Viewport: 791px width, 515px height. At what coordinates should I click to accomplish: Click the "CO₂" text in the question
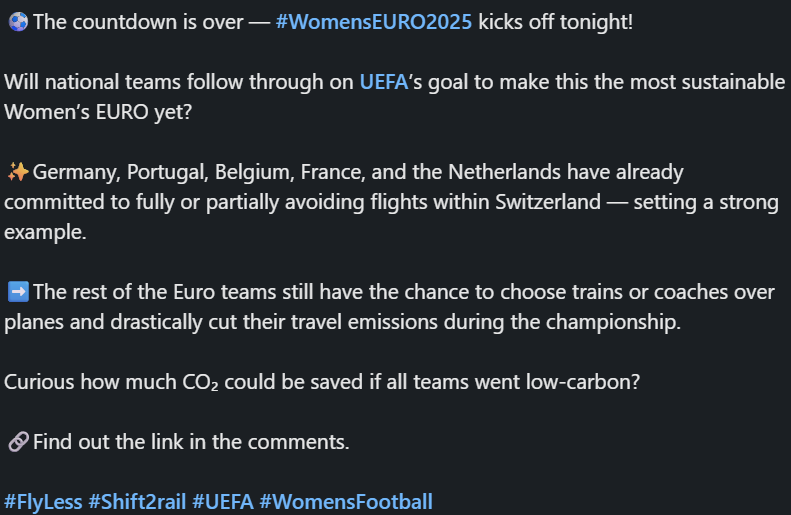(198, 382)
